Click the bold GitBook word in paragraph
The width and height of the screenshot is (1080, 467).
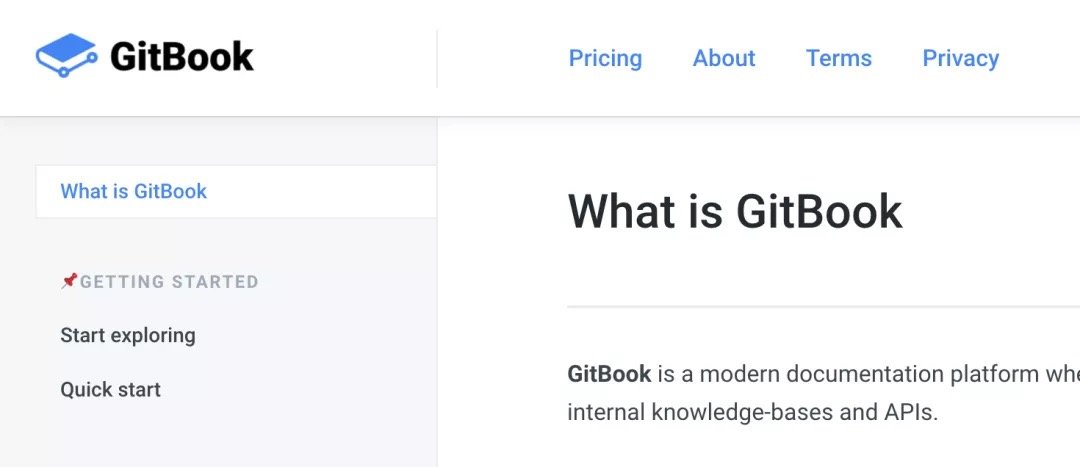click(609, 374)
